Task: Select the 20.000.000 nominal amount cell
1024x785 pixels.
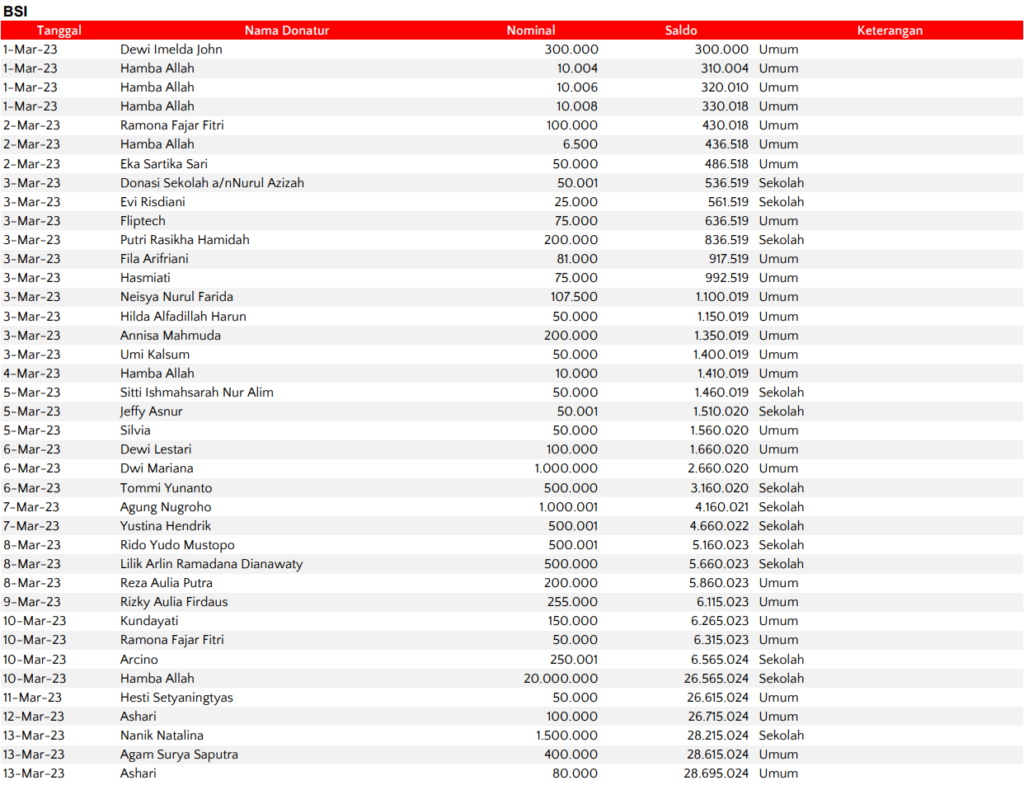Action: pyautogui.click(x=557, y=678)
